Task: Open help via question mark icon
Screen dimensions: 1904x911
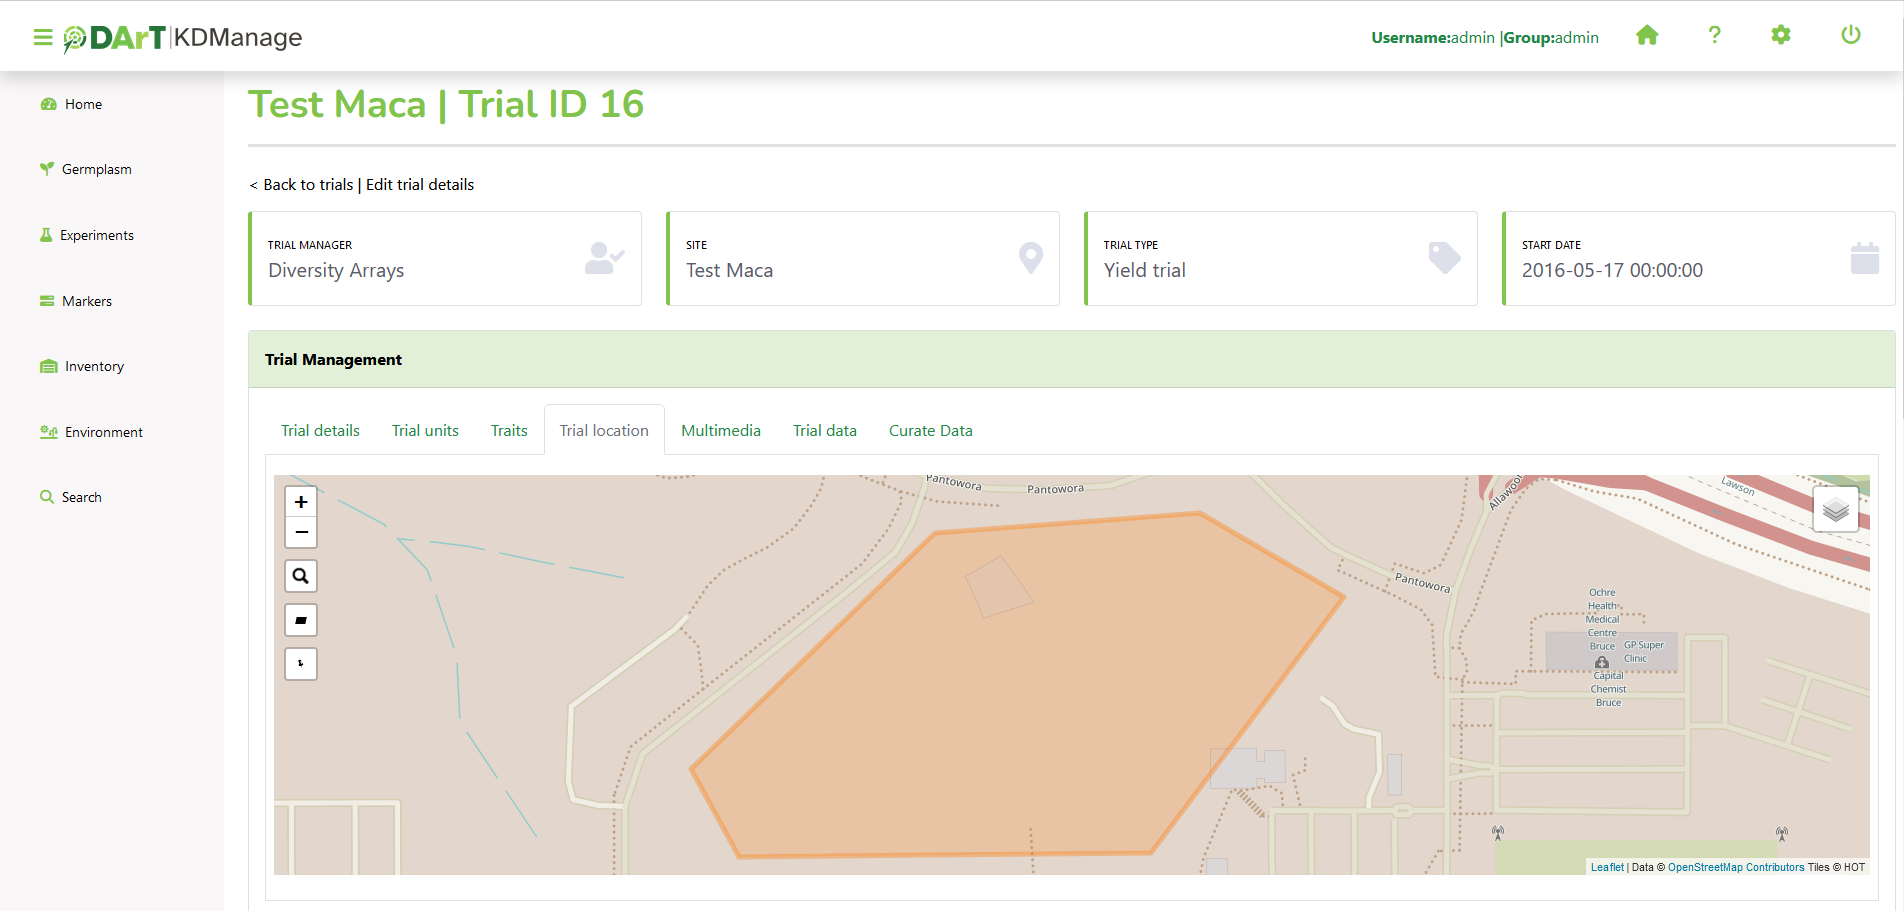Action: coord(1714,36)
